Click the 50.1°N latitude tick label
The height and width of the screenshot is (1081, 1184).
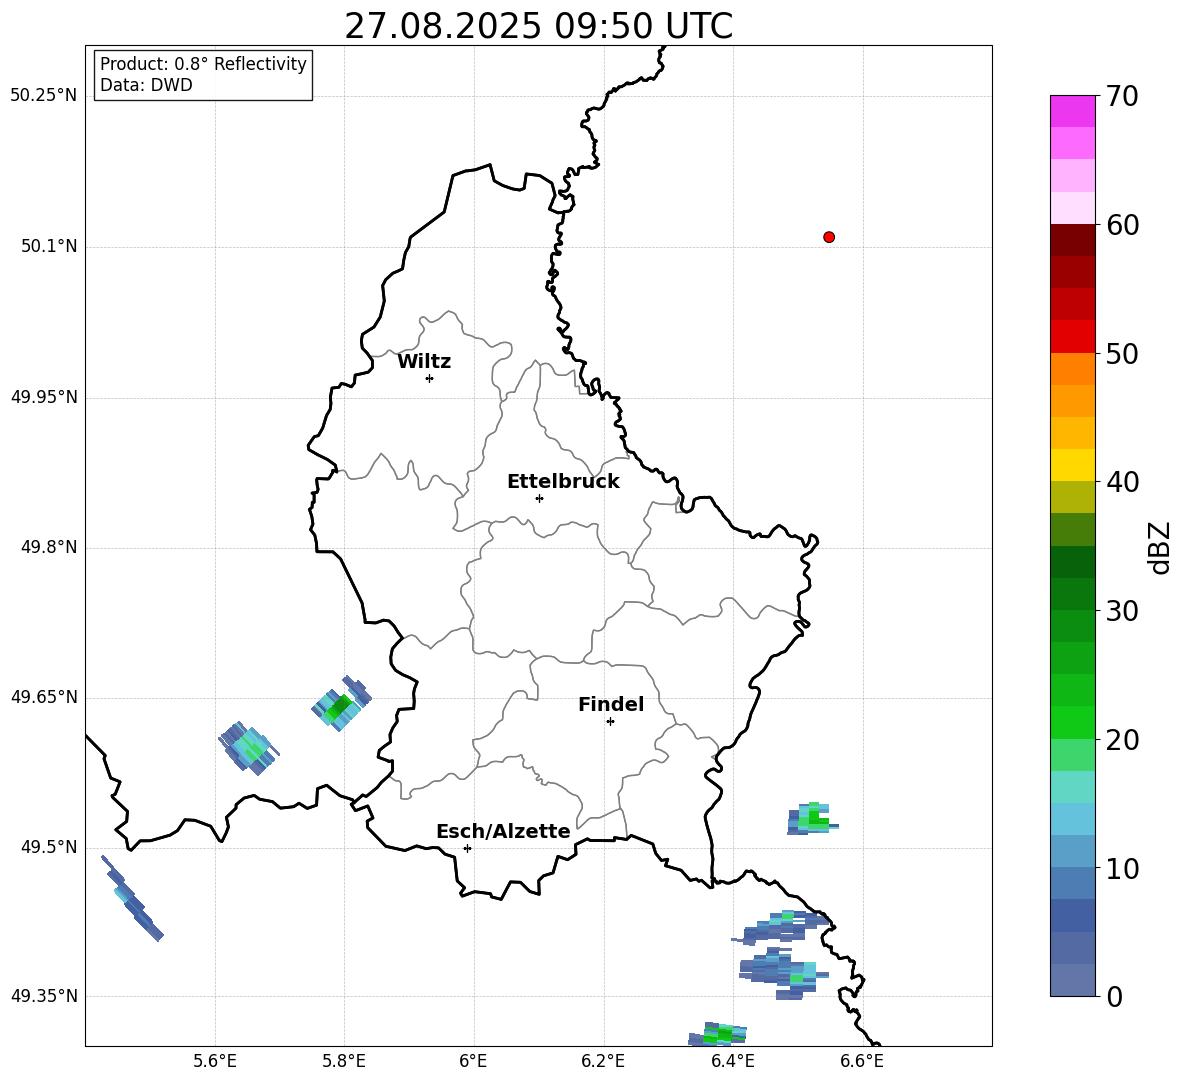(49, 247)
